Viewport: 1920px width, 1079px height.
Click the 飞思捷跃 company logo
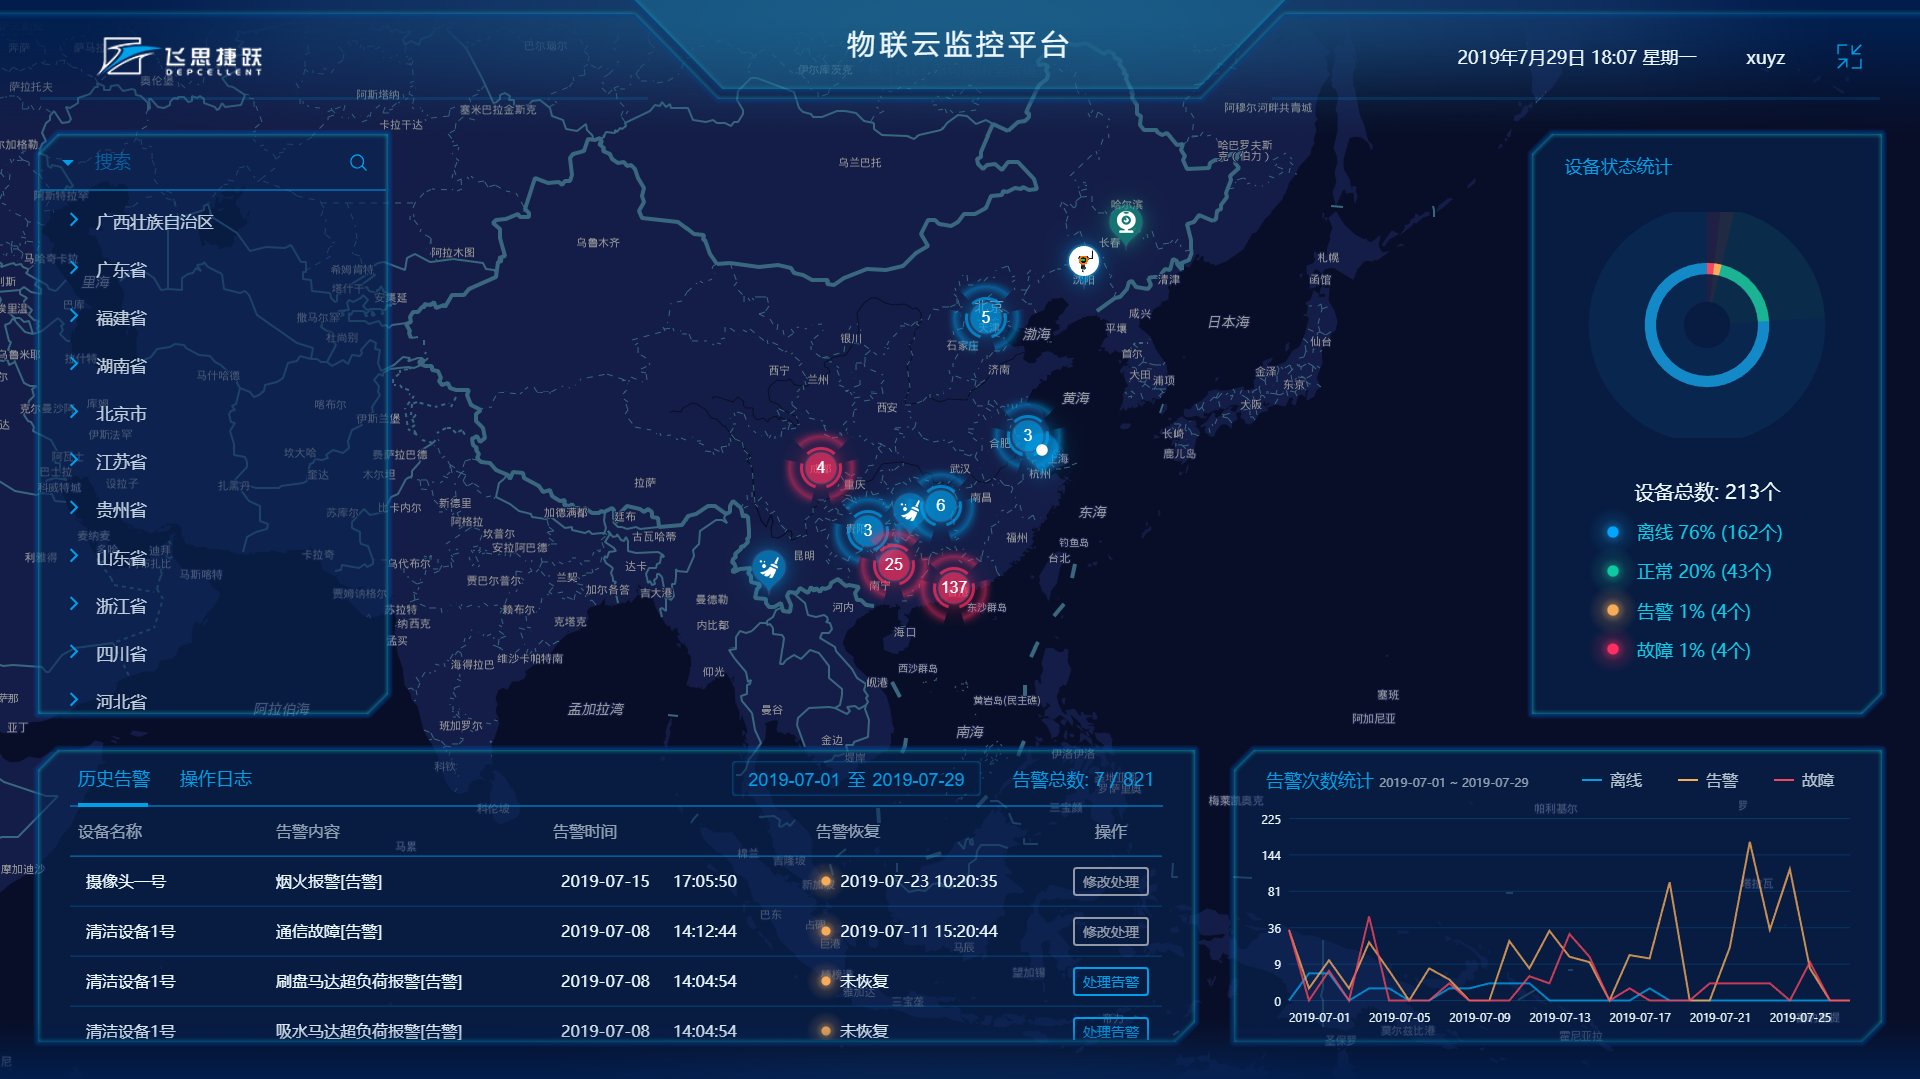coord(180,57)
